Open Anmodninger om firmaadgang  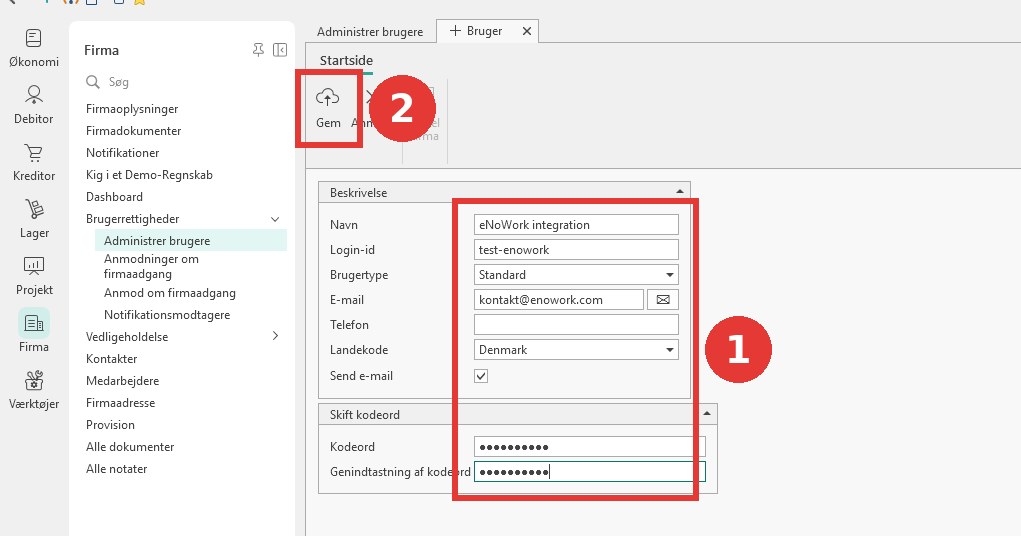pyautogui.click(x=151, y=266)
